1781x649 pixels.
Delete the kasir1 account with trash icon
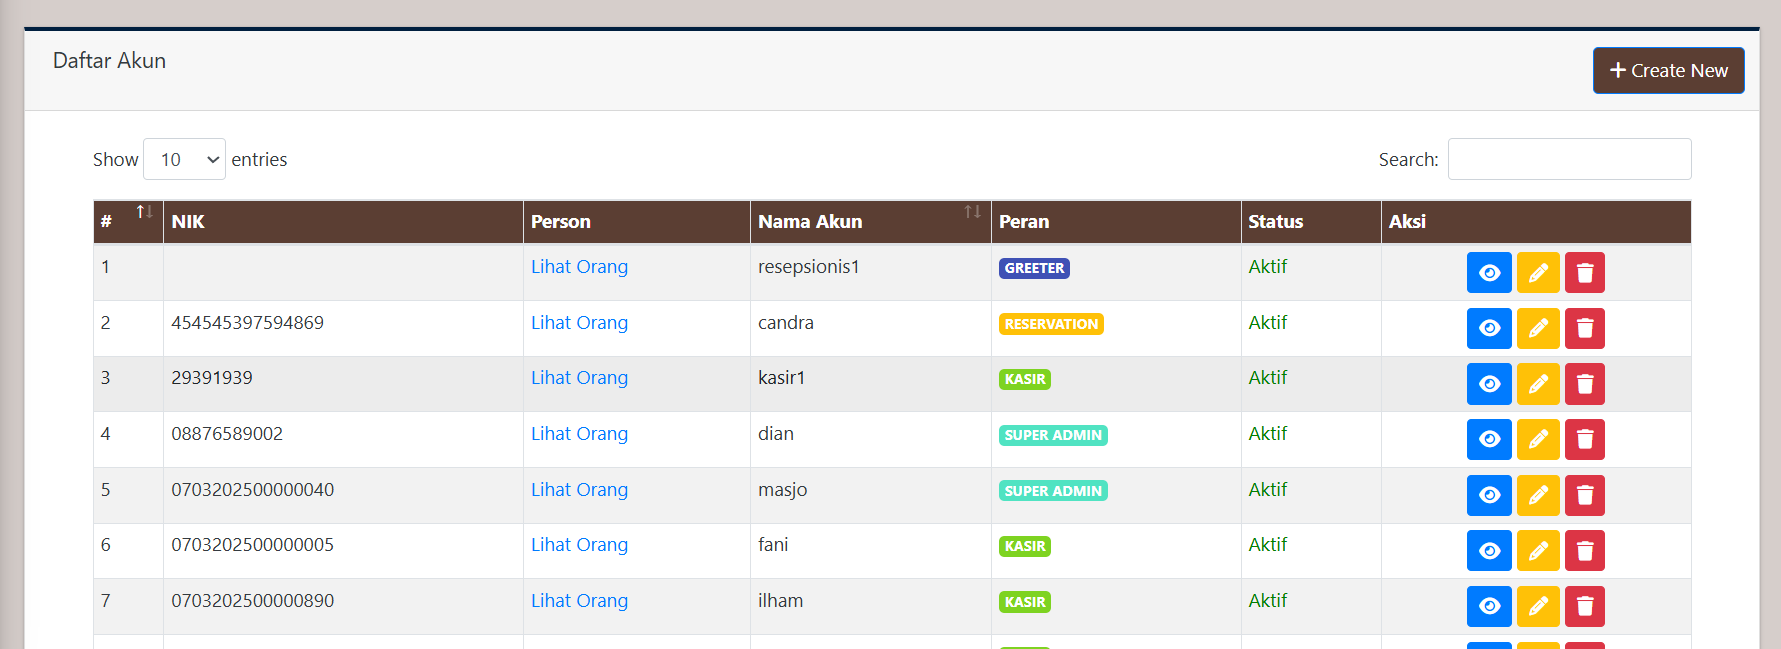(x=1584, y=384)
